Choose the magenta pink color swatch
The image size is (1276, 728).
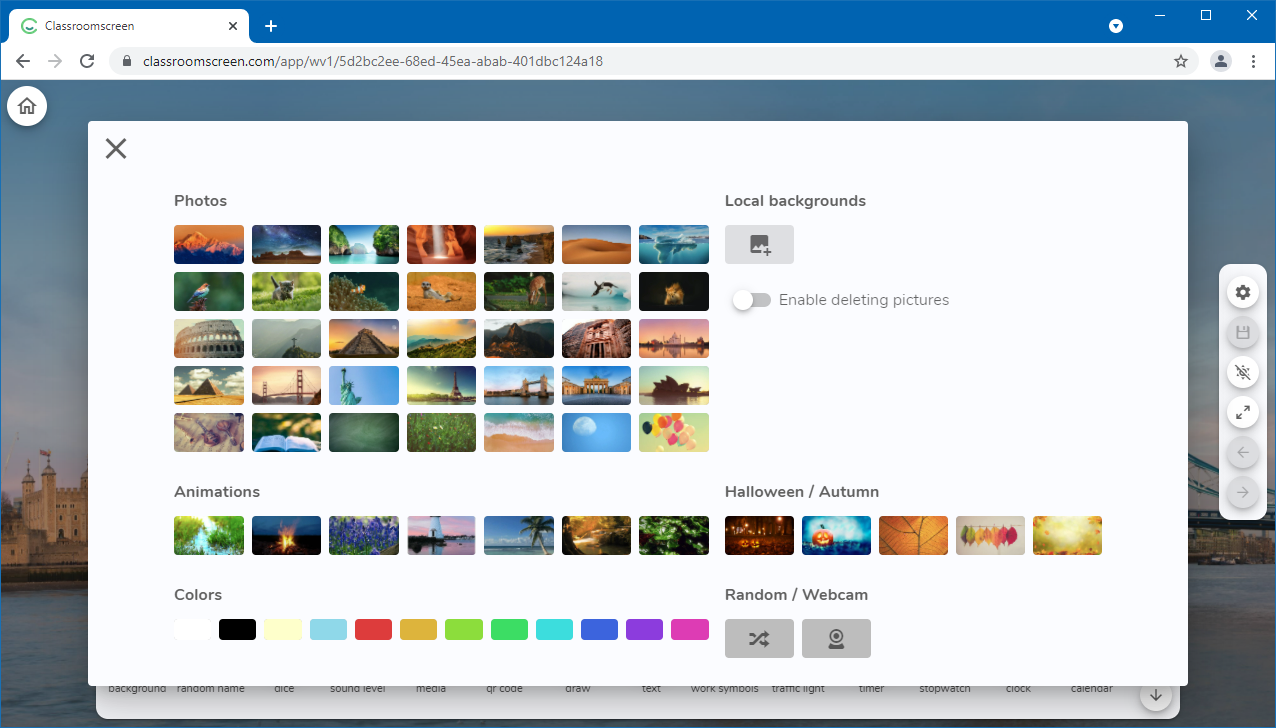tap(690, 630)
